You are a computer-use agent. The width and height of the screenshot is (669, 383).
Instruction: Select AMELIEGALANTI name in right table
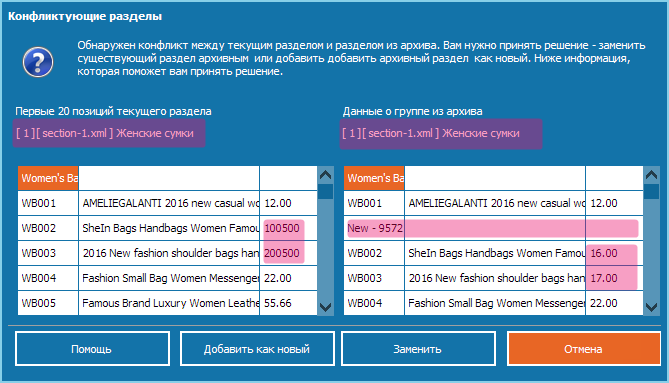tap(495, 203)
